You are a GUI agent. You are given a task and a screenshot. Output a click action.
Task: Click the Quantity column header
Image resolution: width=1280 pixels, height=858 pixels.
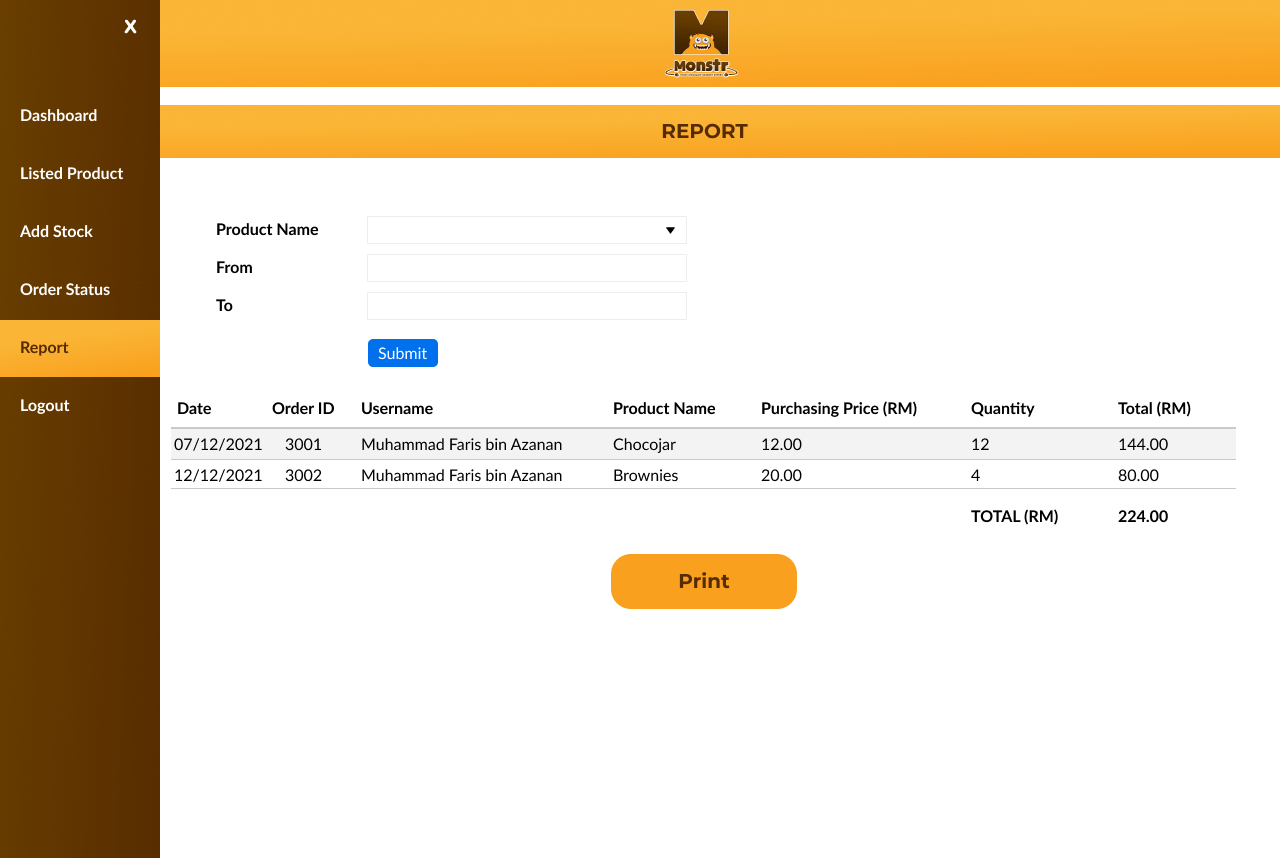(x=1002, y=408)
